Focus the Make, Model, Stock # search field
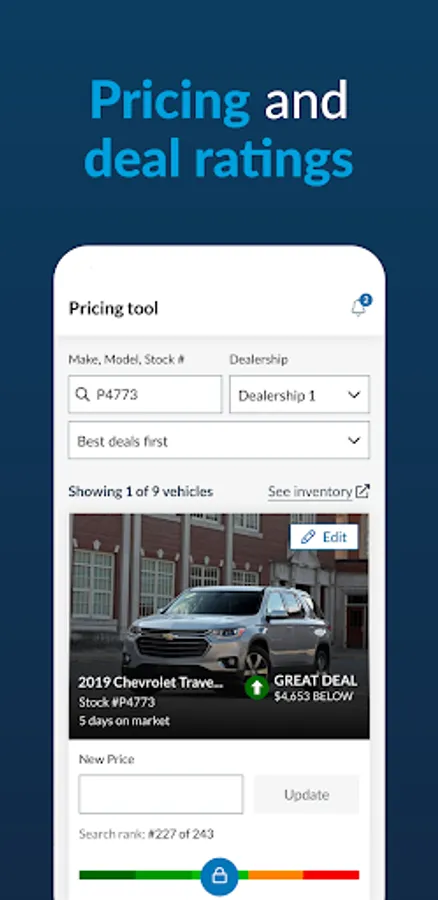Screen dimensions: 438x900 coord(145,394)
